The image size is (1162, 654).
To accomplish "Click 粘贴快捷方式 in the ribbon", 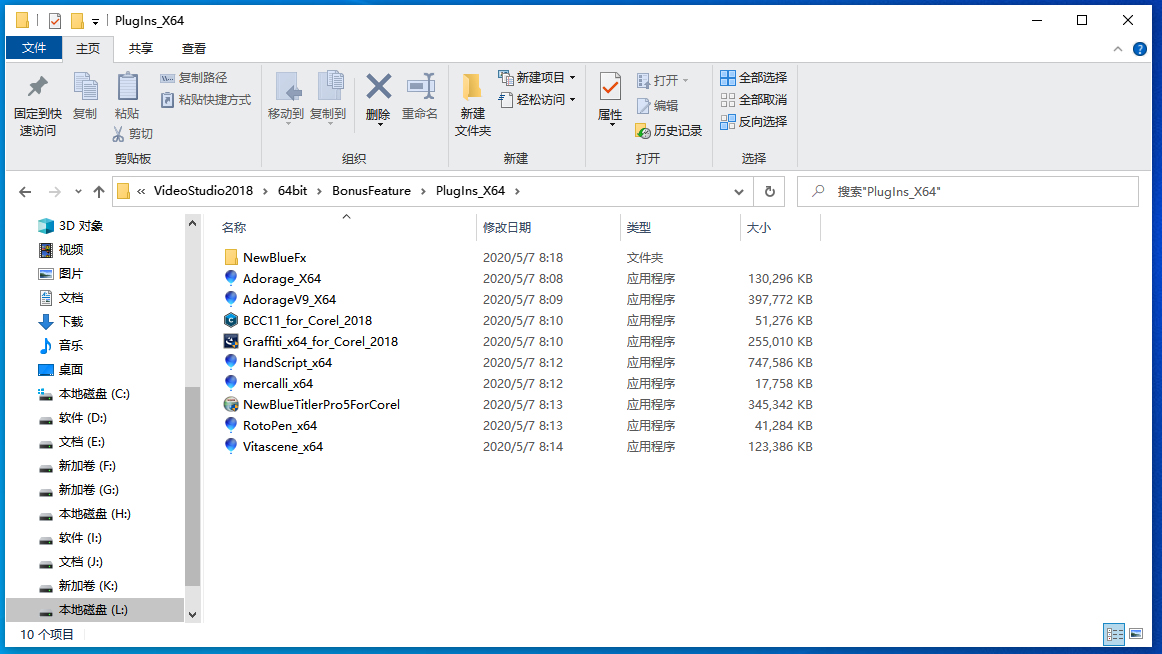I will click(x=206, y=100).
